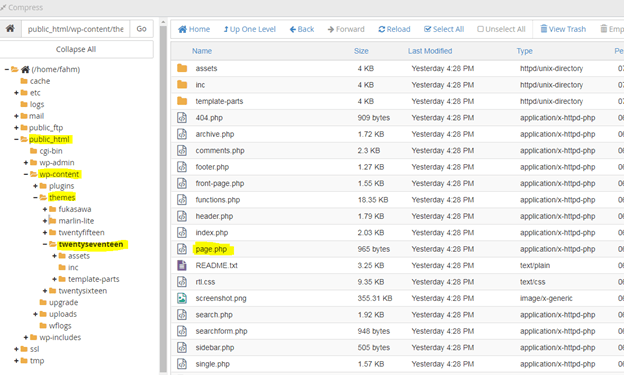Click the Go button
Viewport: 637px width, 380px height.
[x=141, y=29]
